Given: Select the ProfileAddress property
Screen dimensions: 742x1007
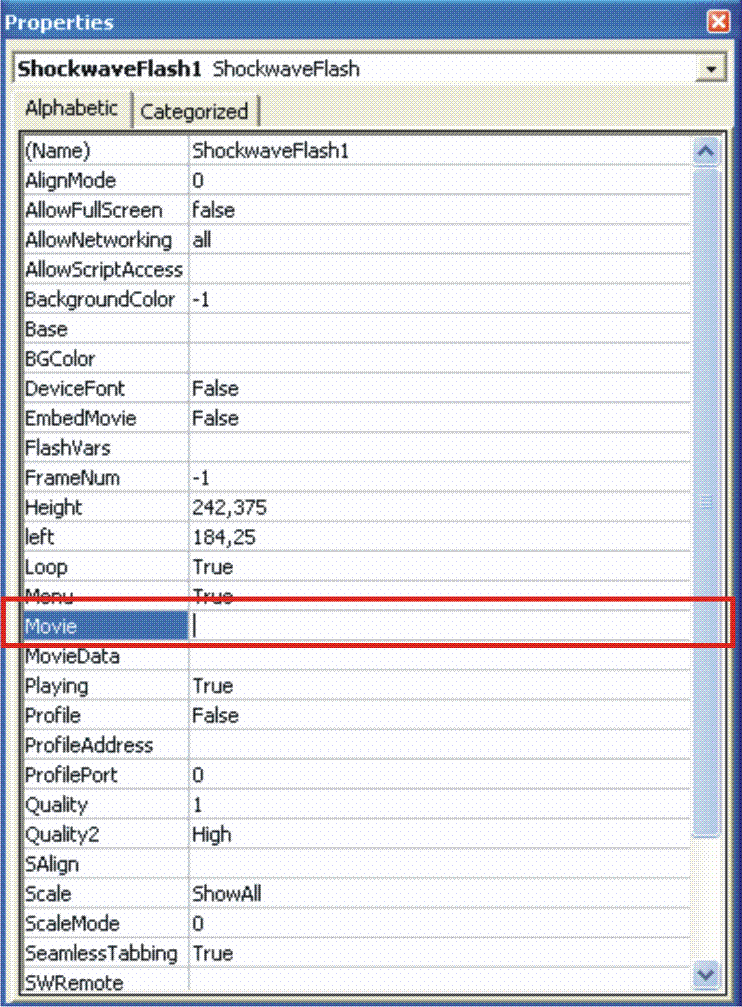Looking at the screenshot, I should click(x=105, y=745).
